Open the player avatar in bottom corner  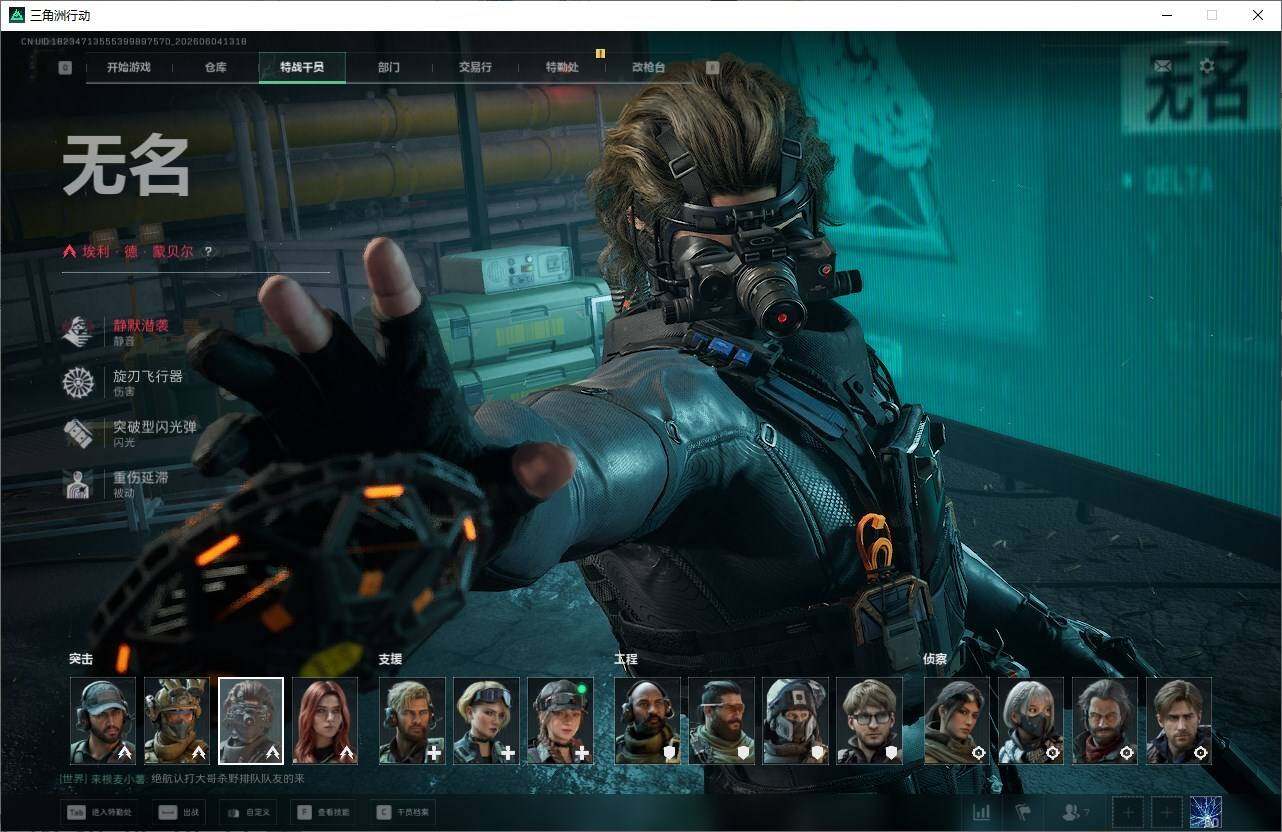1206,812
